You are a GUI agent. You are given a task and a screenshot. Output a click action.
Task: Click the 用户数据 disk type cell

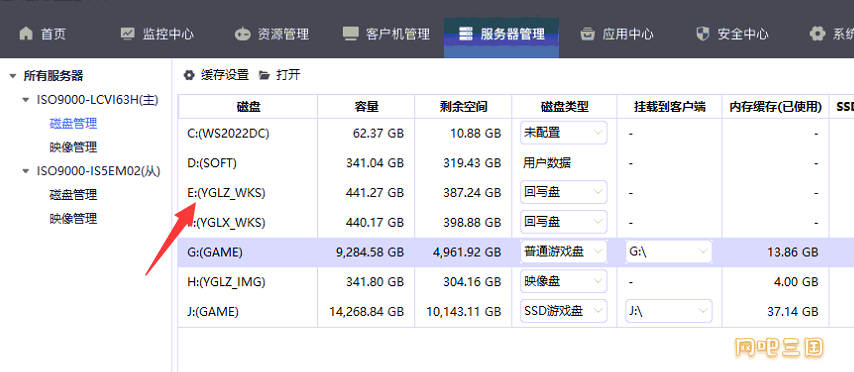pyautogui.click(x=547, y=163)
